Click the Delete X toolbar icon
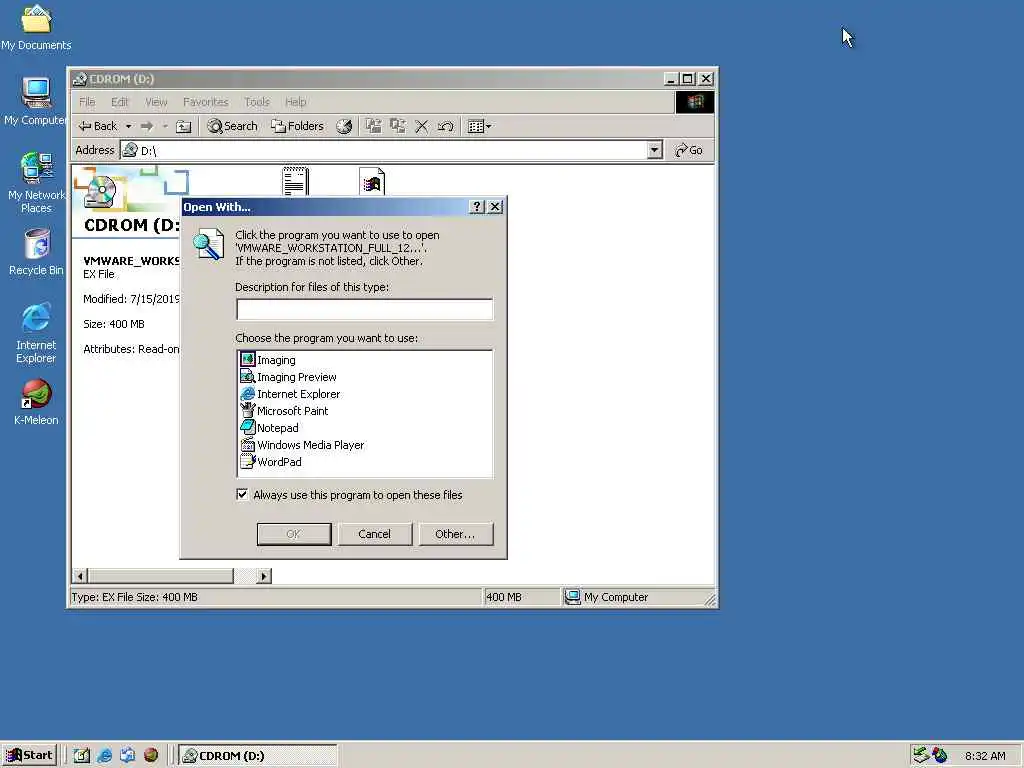The height and width of the screenshot is (768, 1024). click(x=422, y=126)
